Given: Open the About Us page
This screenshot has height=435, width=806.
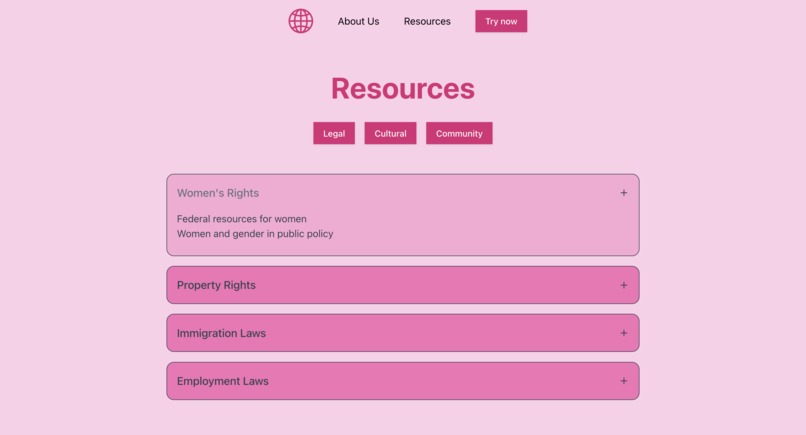Looking at the screenshot, I should 358,21.
